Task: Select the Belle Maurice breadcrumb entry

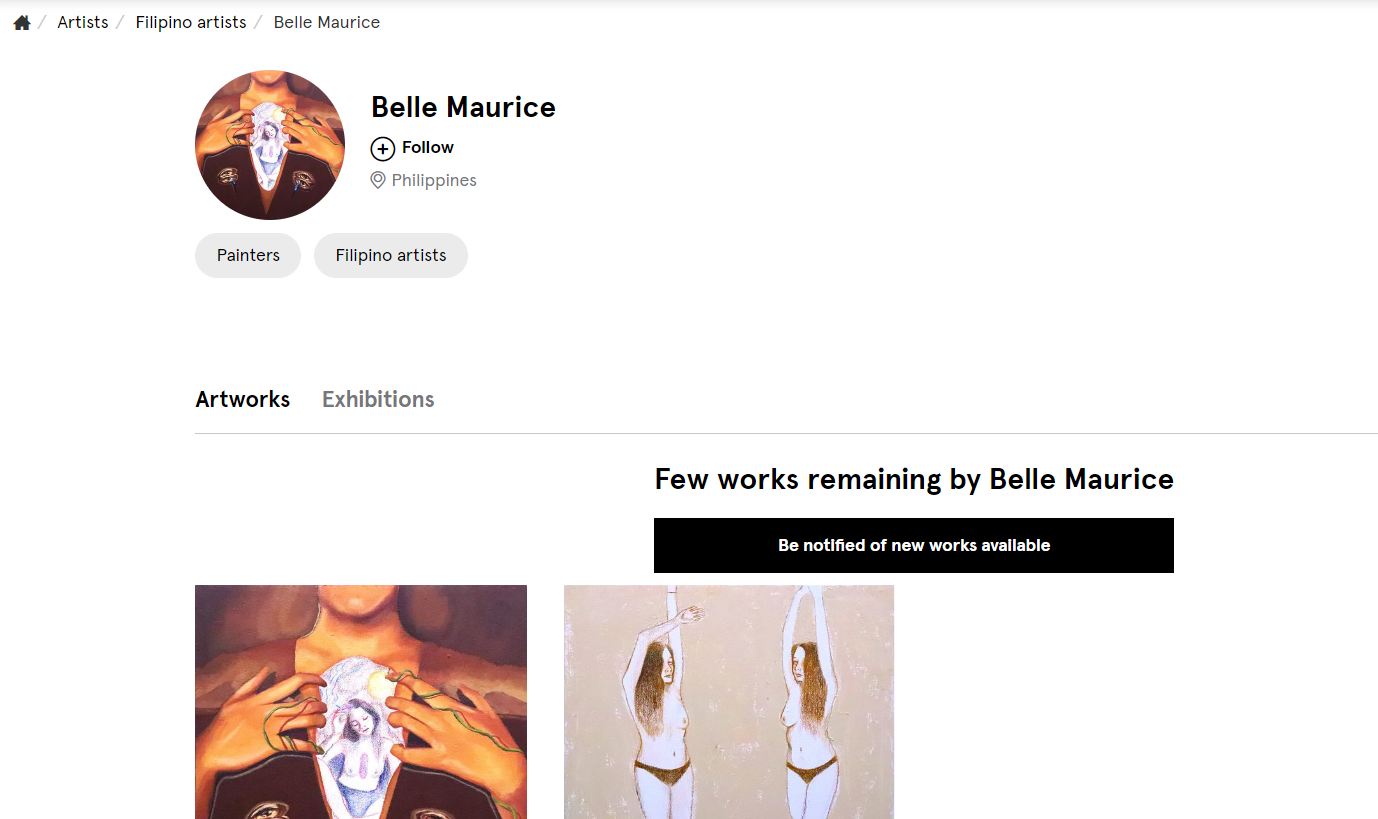Action: coord(326,21)
